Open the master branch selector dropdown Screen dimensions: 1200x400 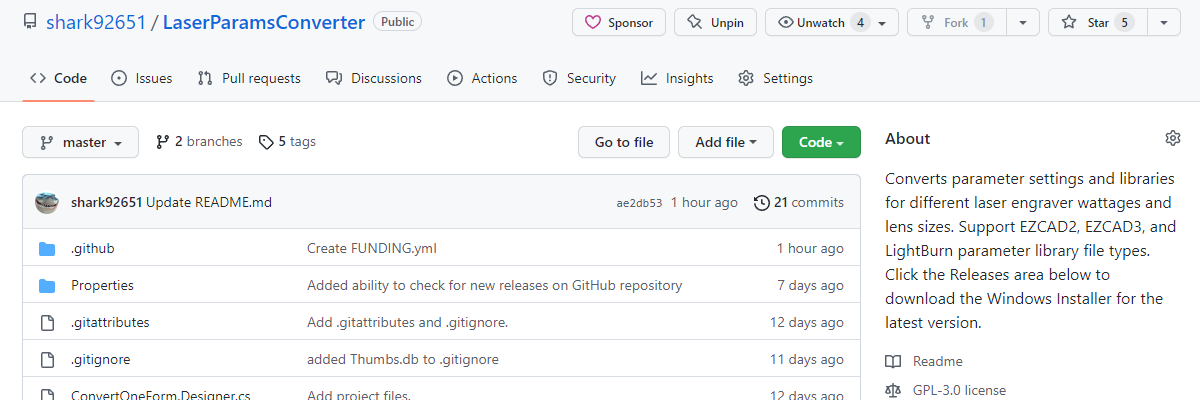(x=80, y=142)
